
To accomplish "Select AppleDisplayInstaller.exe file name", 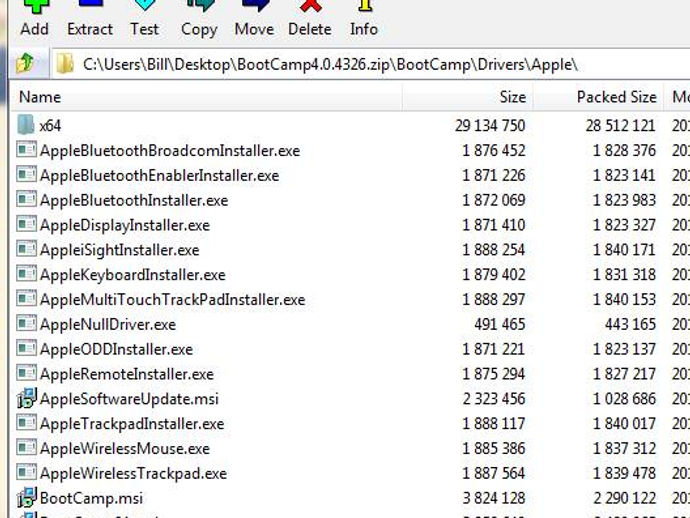I will [125, 225].
